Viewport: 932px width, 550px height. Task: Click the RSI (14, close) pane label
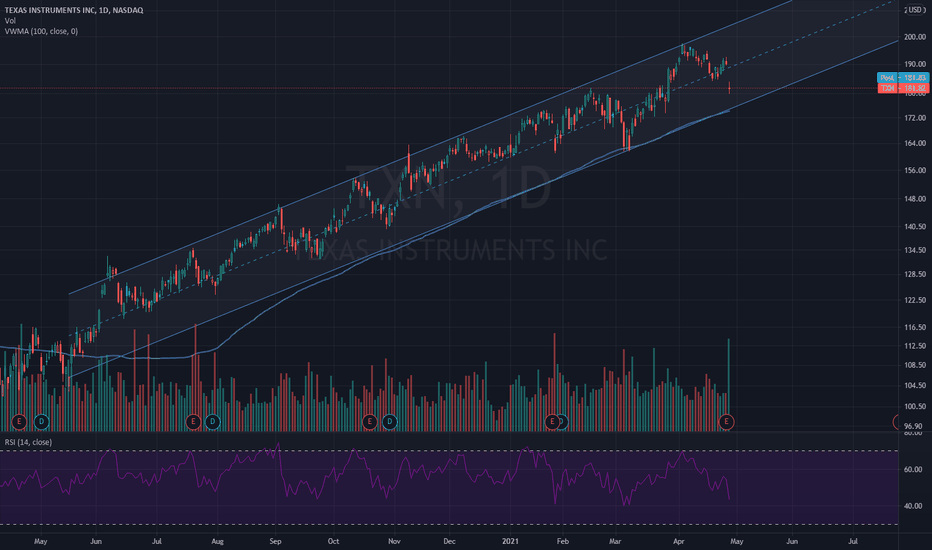click(x=28, y=442)
